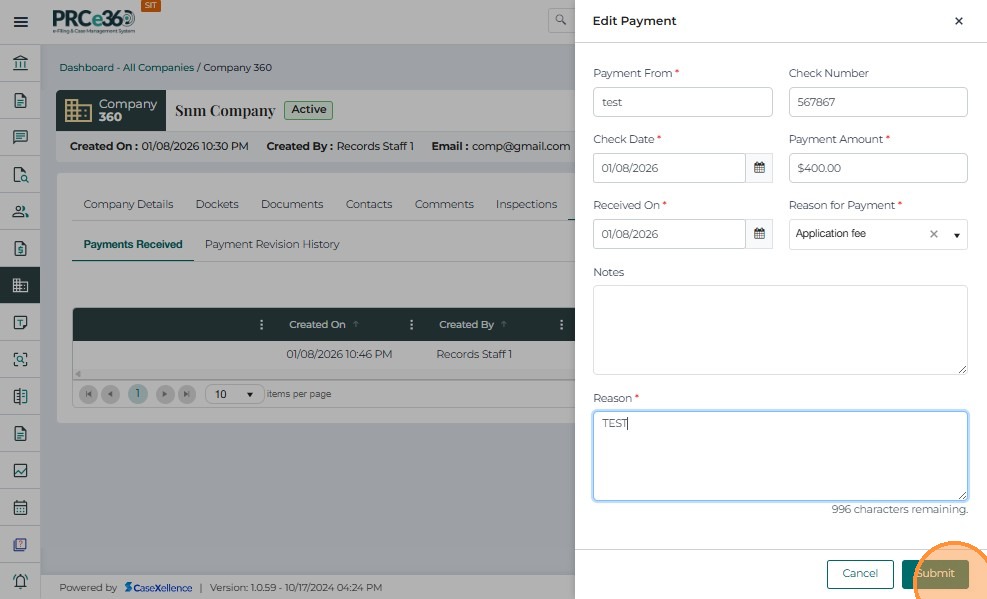Submit the payment edit

pos(935,574)
